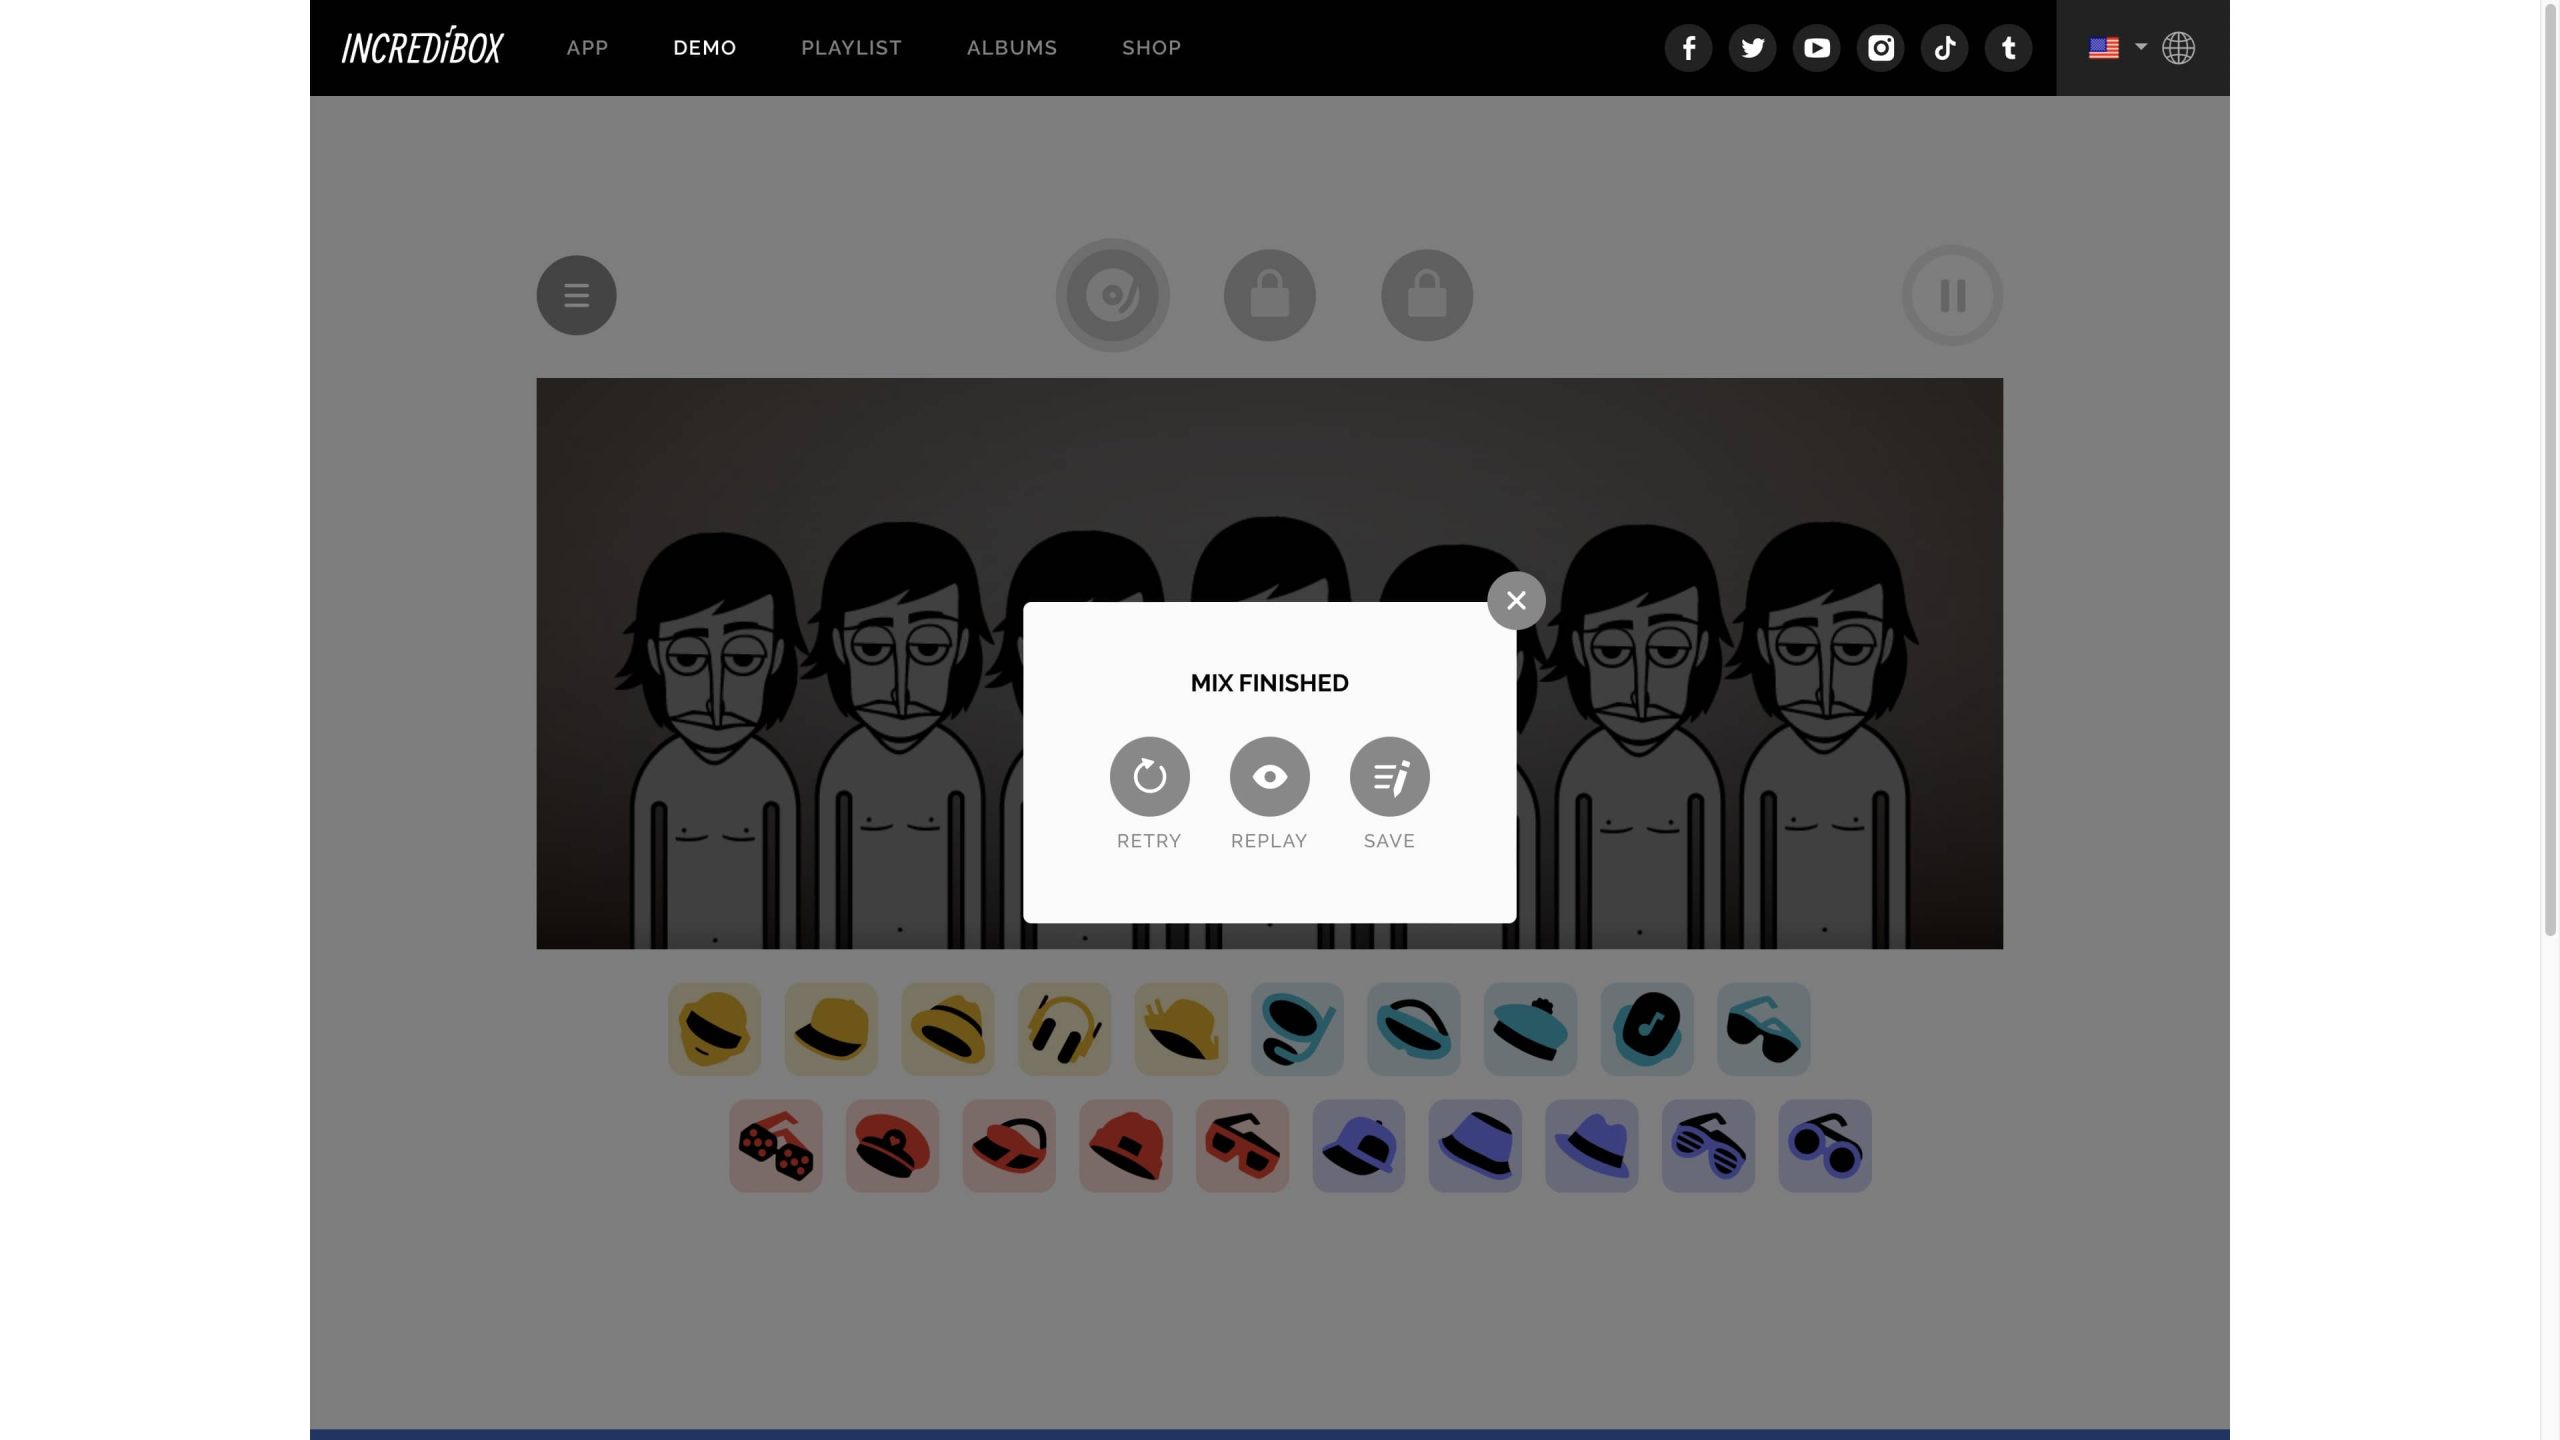Click the Save mix button
Viewport: 2560px width, 1440px height.
(1389, 776)
